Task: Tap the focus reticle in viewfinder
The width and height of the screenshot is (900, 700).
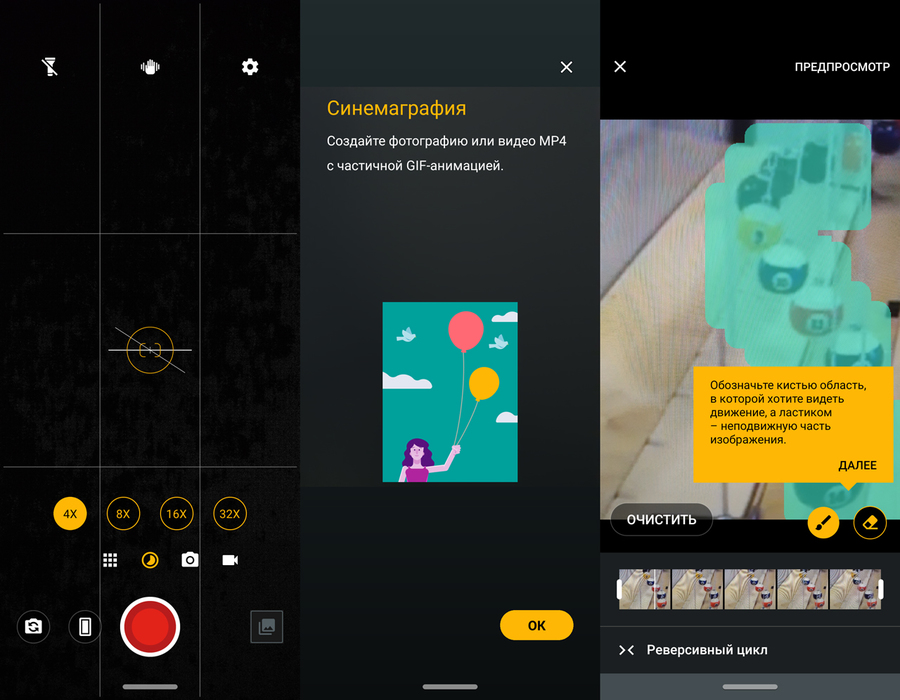Action: click(150, 350)
